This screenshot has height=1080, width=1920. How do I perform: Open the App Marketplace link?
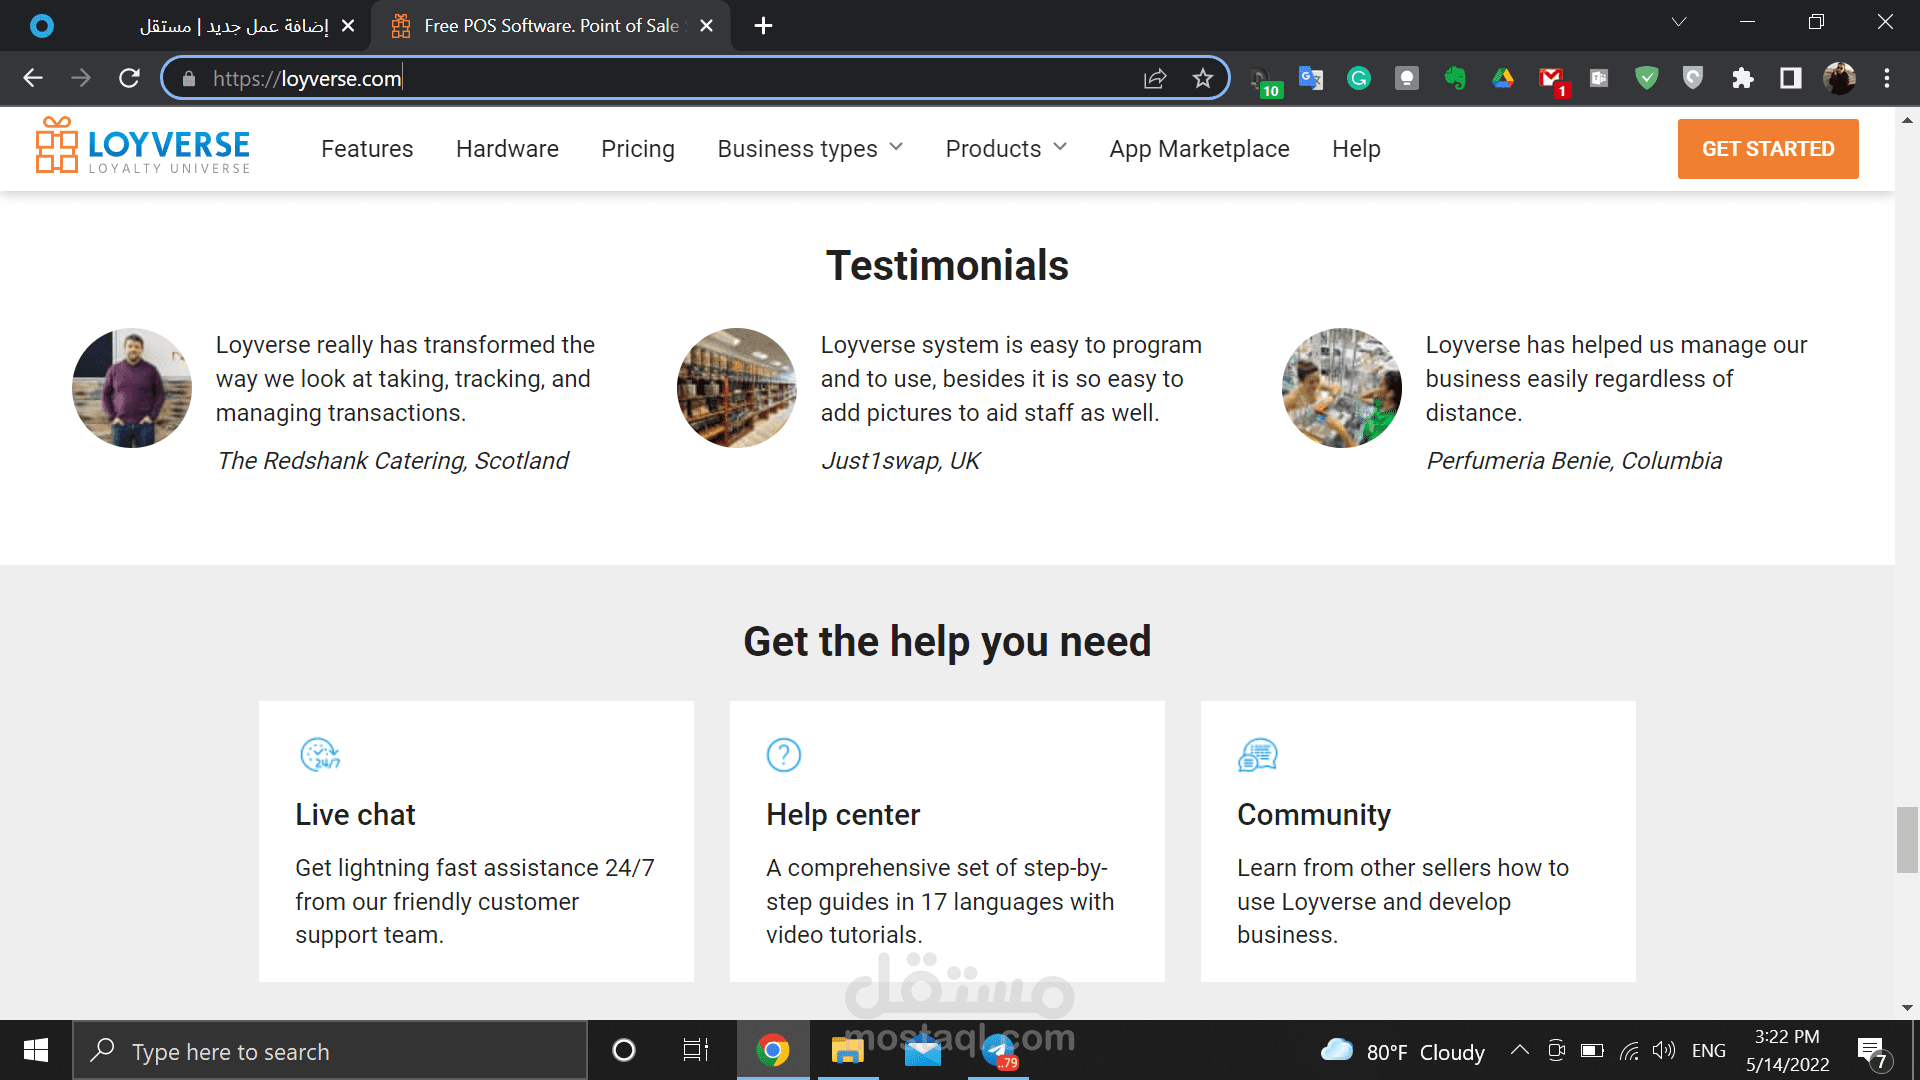click(x=1199, y=149)
